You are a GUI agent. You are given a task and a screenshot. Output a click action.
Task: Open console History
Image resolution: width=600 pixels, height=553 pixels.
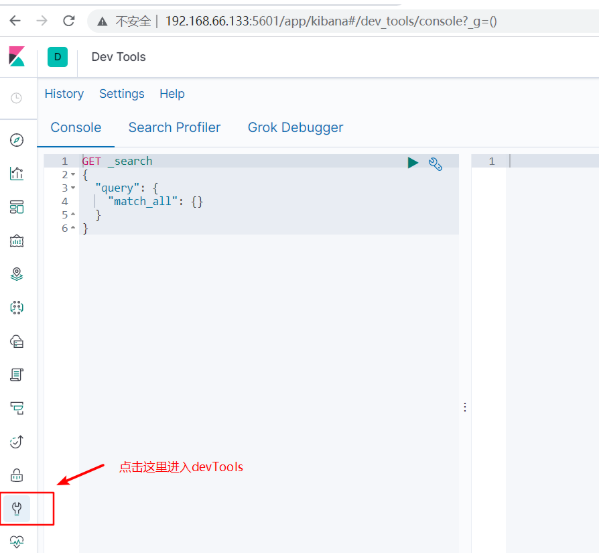click(64, 94)
